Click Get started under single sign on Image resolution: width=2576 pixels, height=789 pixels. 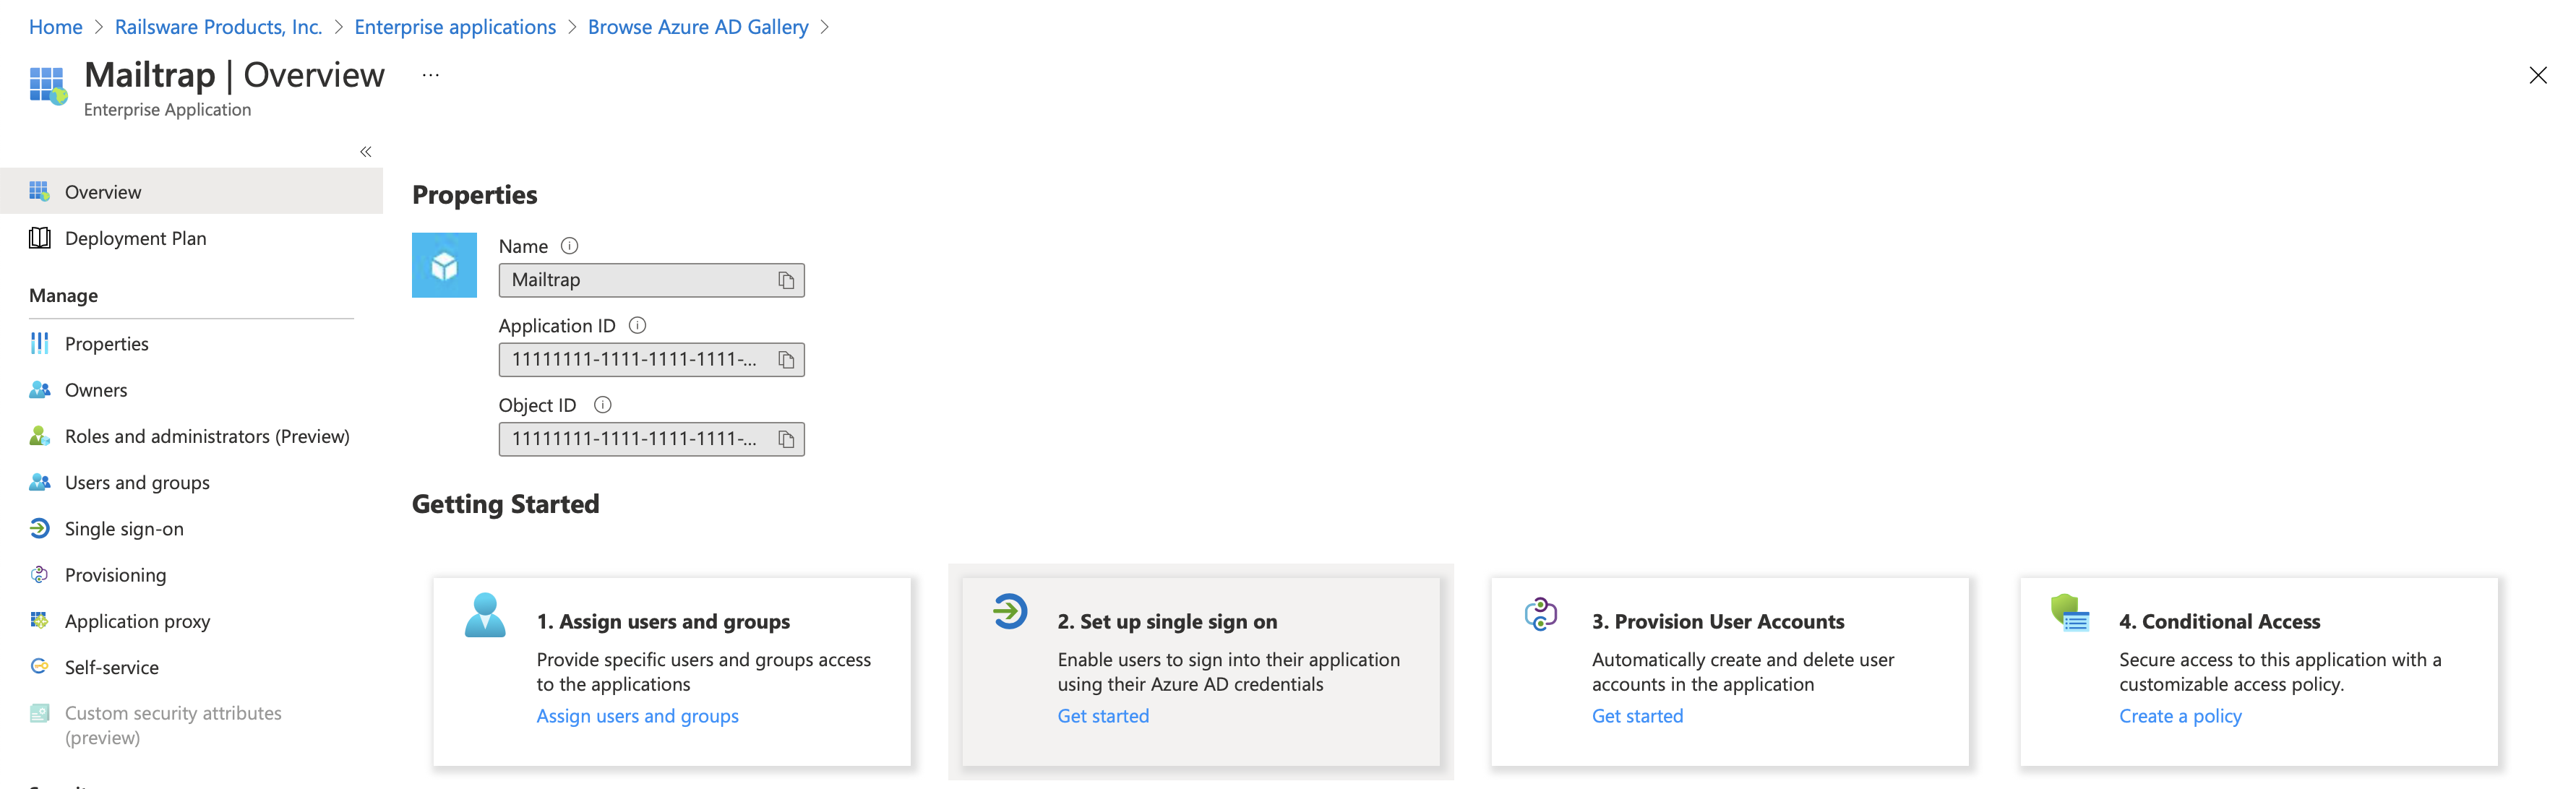point(1103,716)
